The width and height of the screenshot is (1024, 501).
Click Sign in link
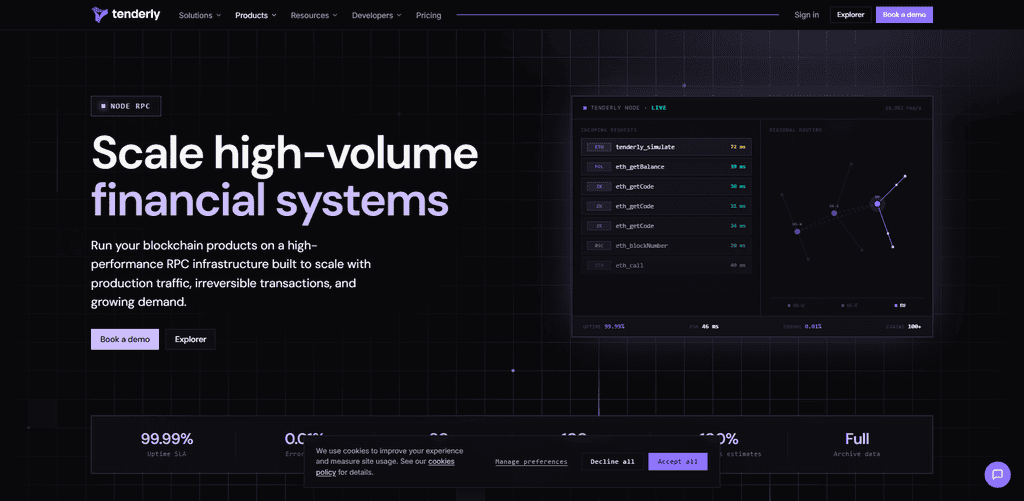coord(807,15)
